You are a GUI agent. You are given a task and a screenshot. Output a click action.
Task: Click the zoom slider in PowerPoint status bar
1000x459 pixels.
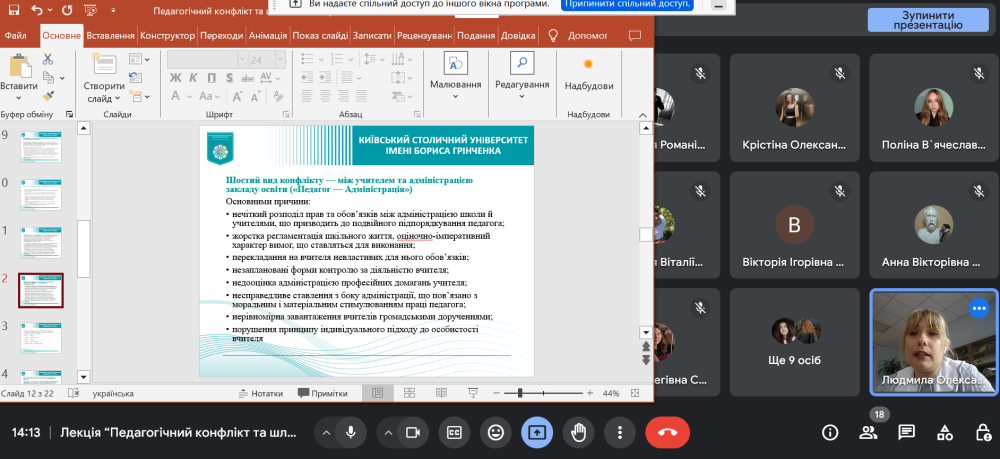click(x=545, y=394)
